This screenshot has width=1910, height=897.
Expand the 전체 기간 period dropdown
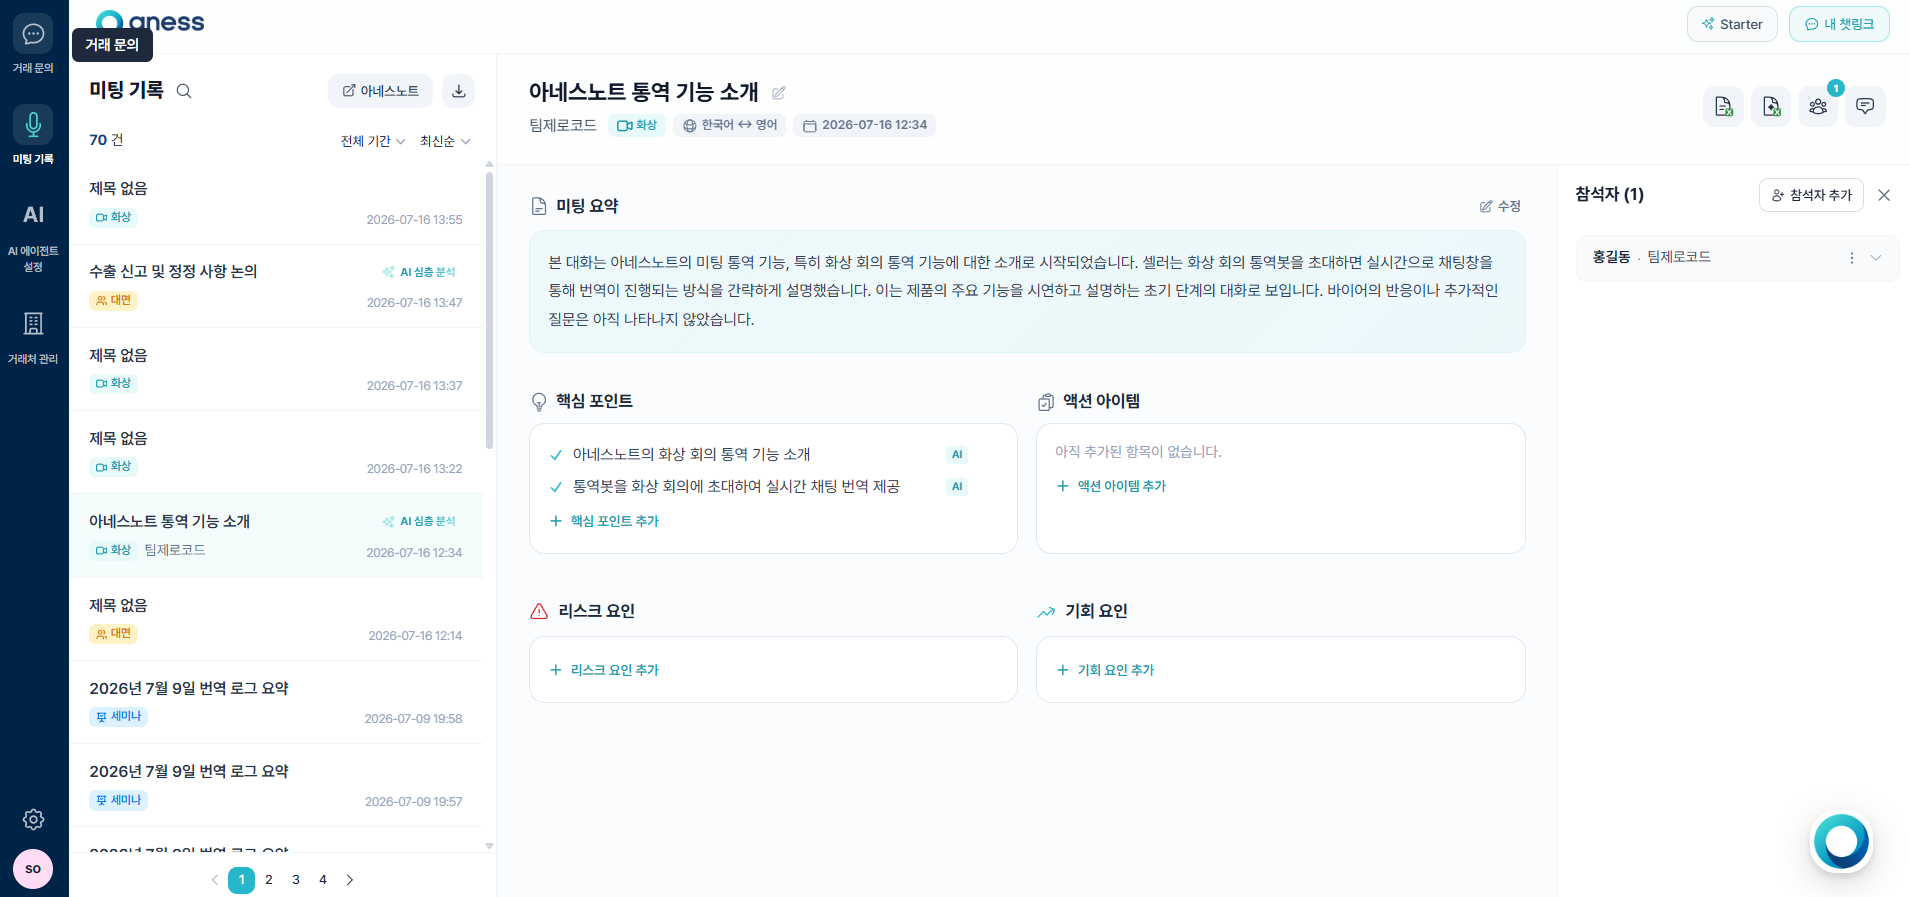coord(373,141)
